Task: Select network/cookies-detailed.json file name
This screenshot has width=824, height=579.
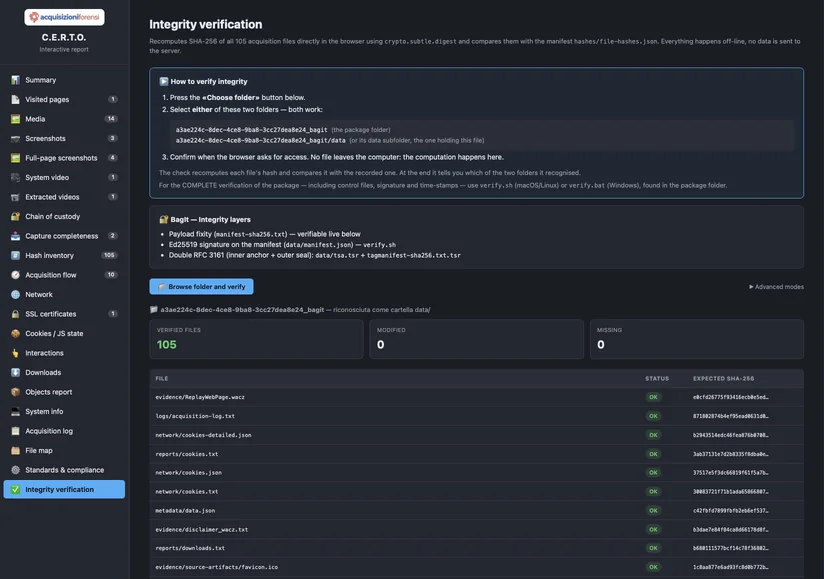Action: tap(203, 435)
